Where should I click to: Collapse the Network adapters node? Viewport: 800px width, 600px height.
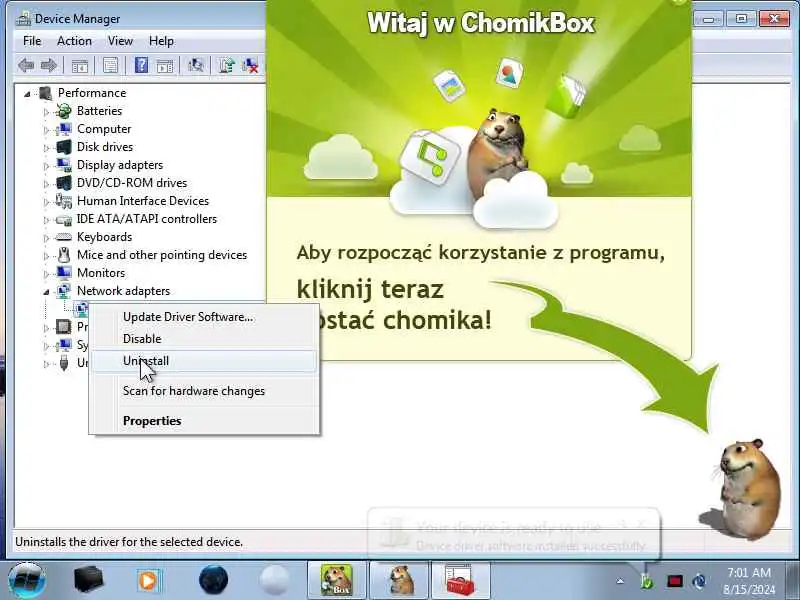(46, 291)
